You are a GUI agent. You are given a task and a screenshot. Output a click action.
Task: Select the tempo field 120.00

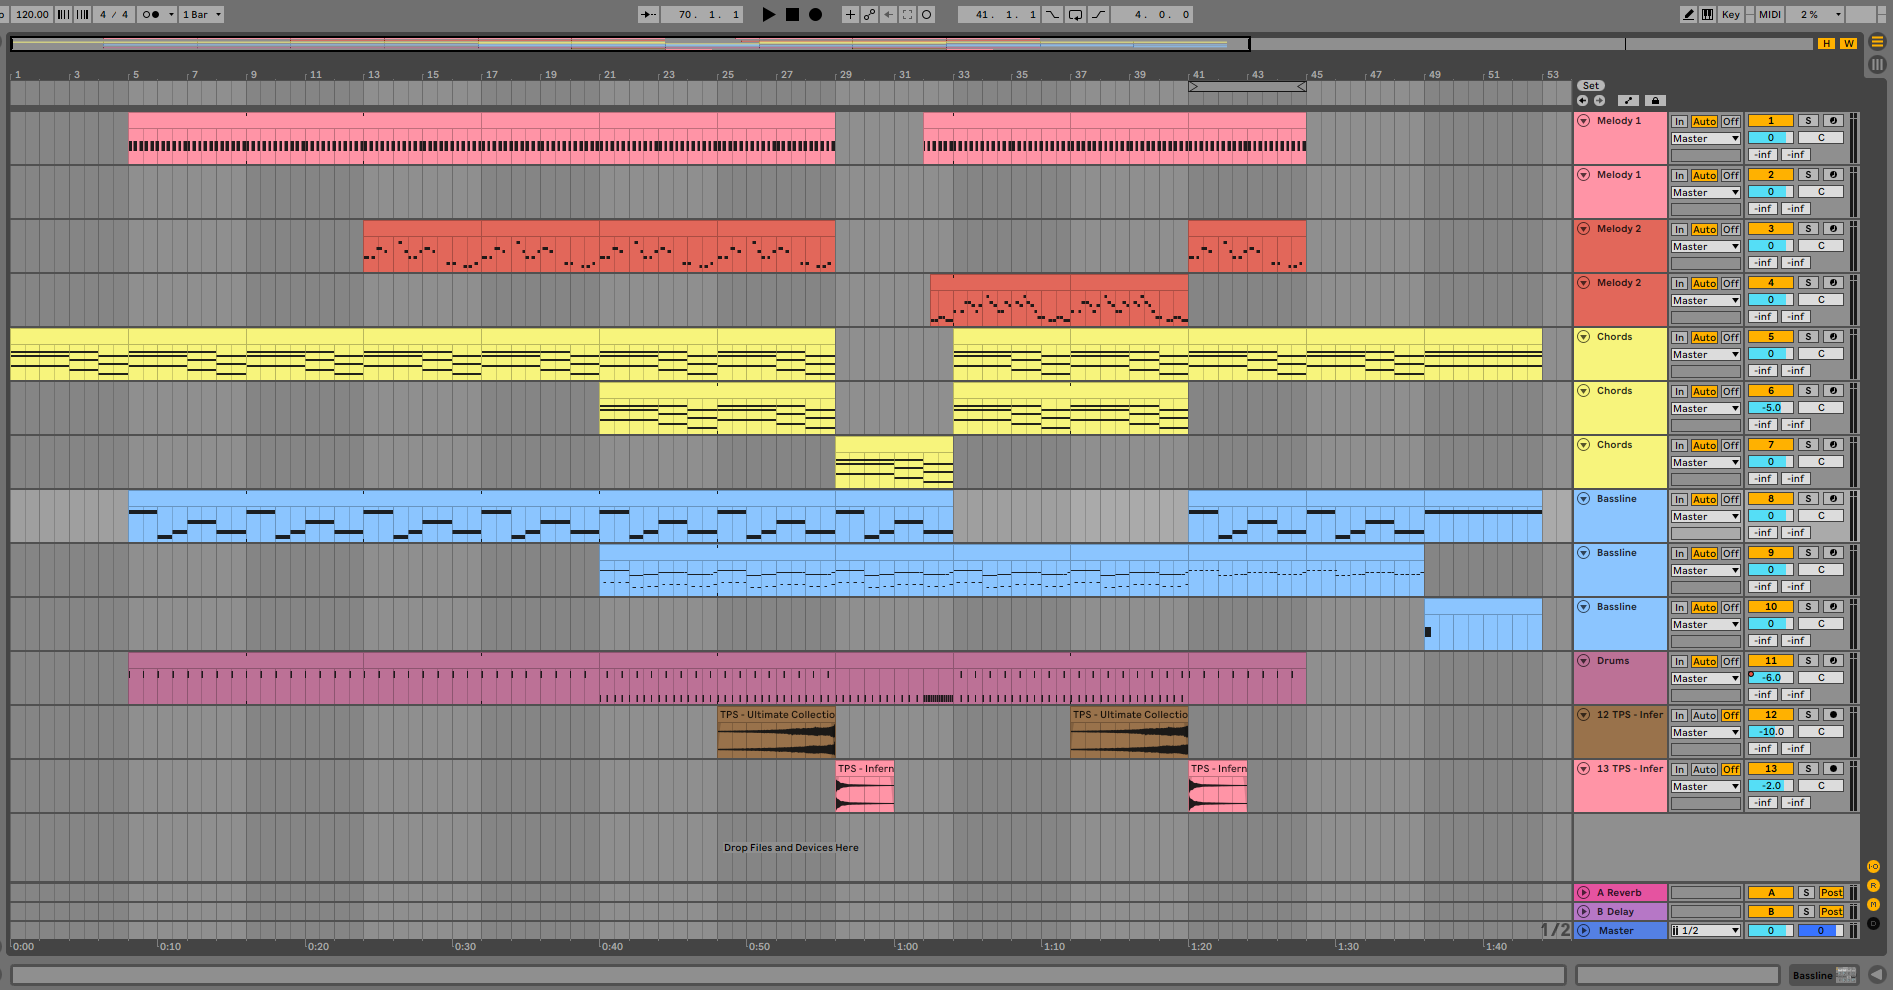pos(32,14)
